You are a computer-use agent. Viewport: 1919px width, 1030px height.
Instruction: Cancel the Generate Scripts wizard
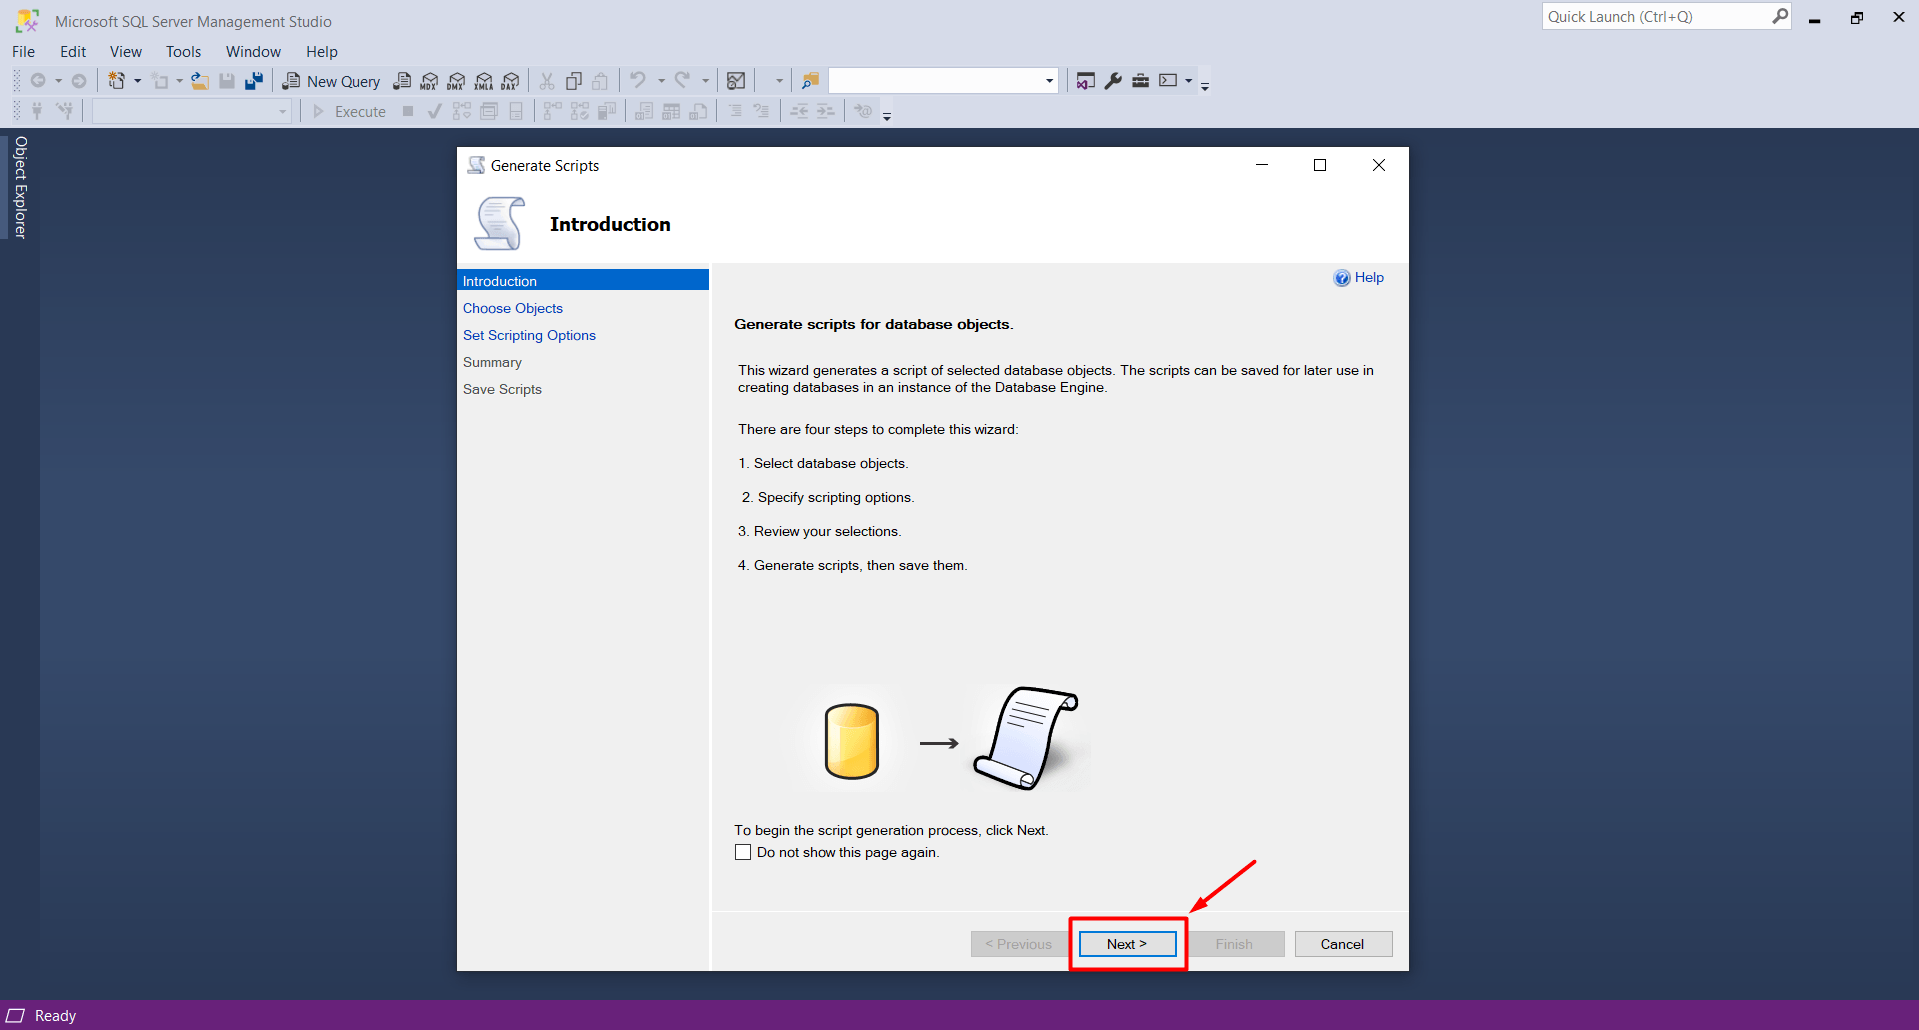1342,944
